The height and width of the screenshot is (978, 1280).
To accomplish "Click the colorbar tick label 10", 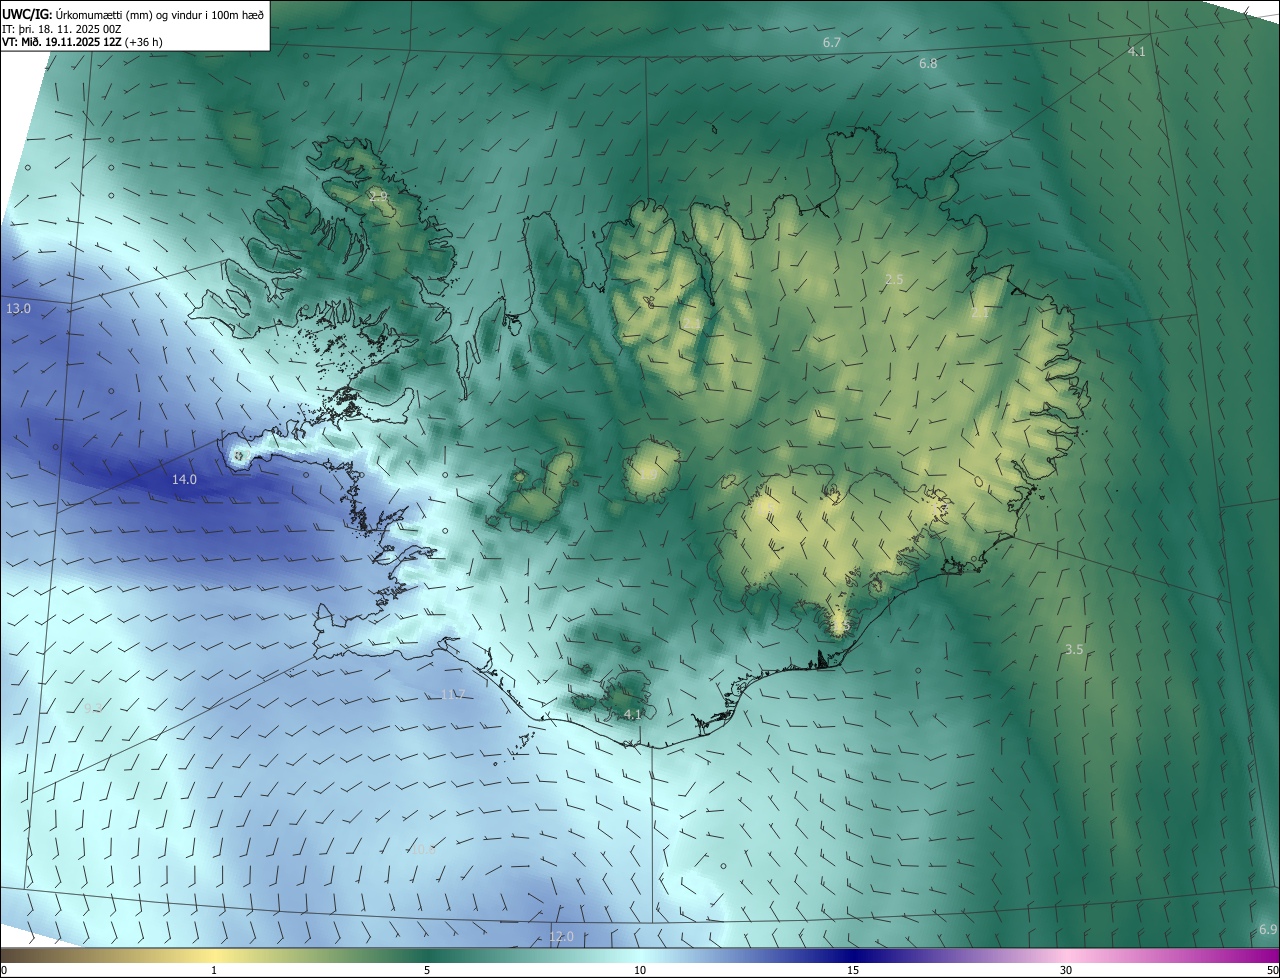I will point(640,970).
